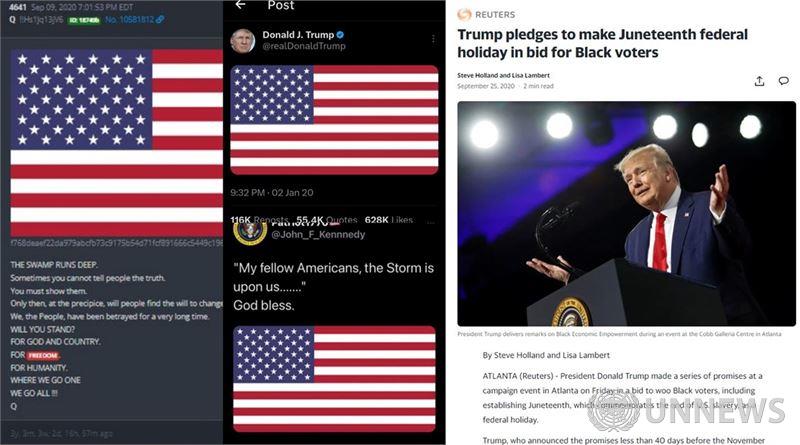Share the Reuters article via the share icon
The width and height of the screenshot is (800, 445).
[x=759, y=81]
